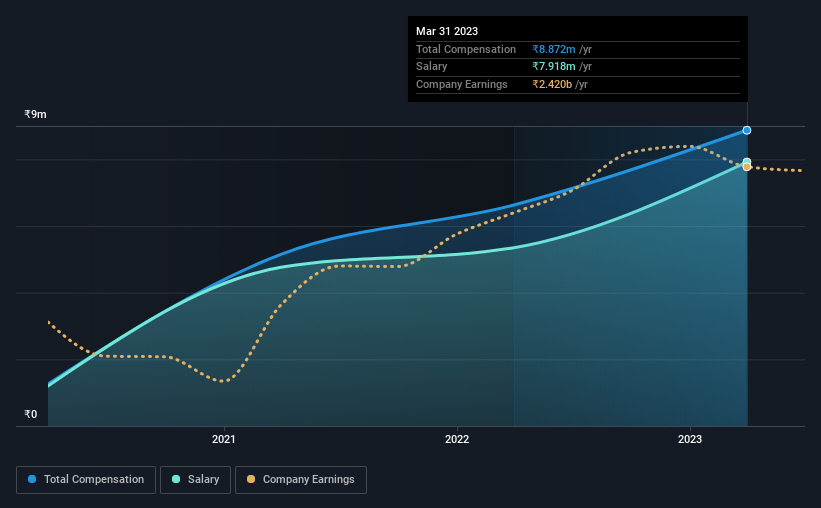Click the Salary tooltip row label

(x=431, y=67)
